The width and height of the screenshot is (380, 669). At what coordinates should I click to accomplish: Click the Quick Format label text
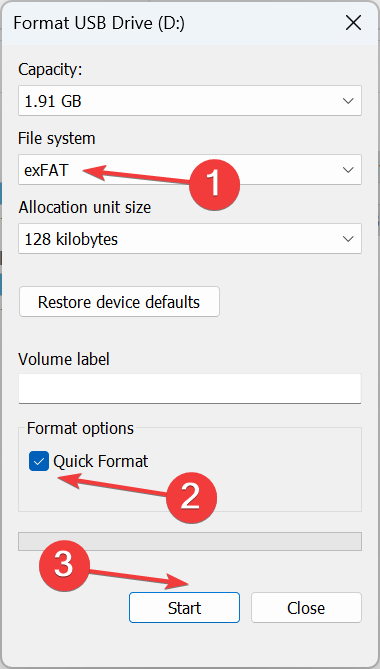point(101,462)
